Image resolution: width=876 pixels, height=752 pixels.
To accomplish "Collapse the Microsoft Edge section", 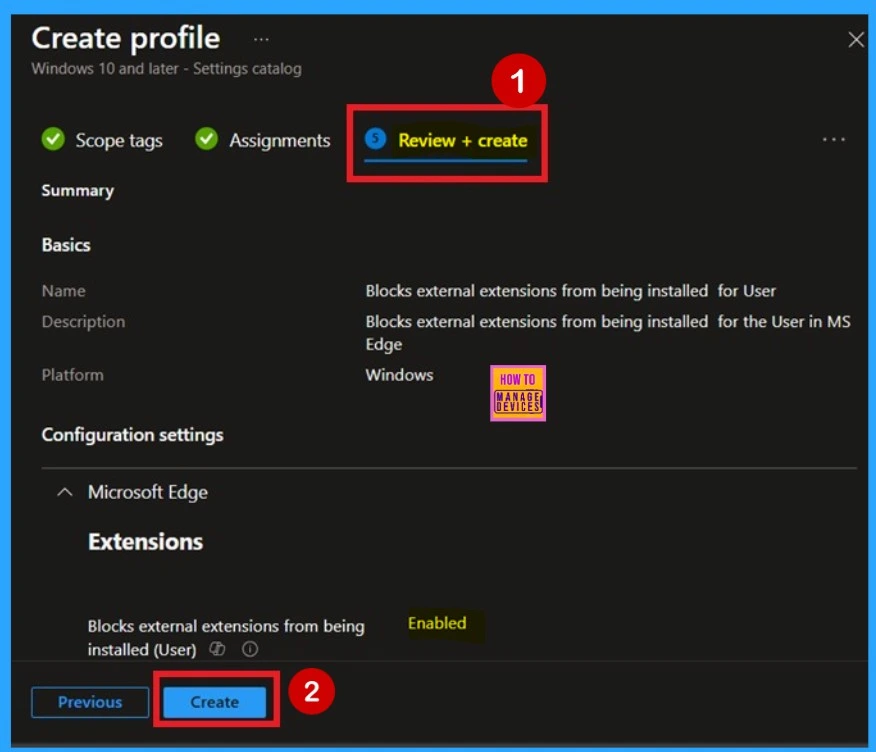I will (x=65, y=492).
